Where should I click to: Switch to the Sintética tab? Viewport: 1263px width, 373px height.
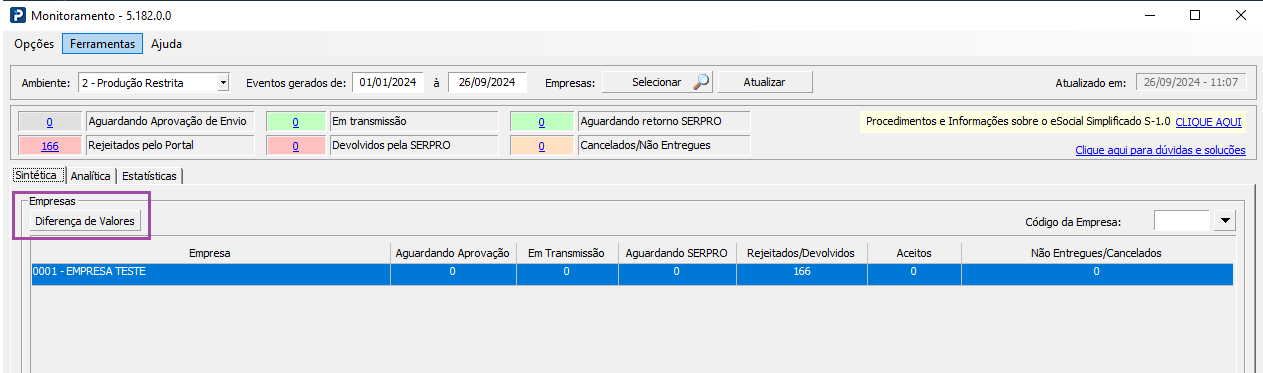point(39,175)
